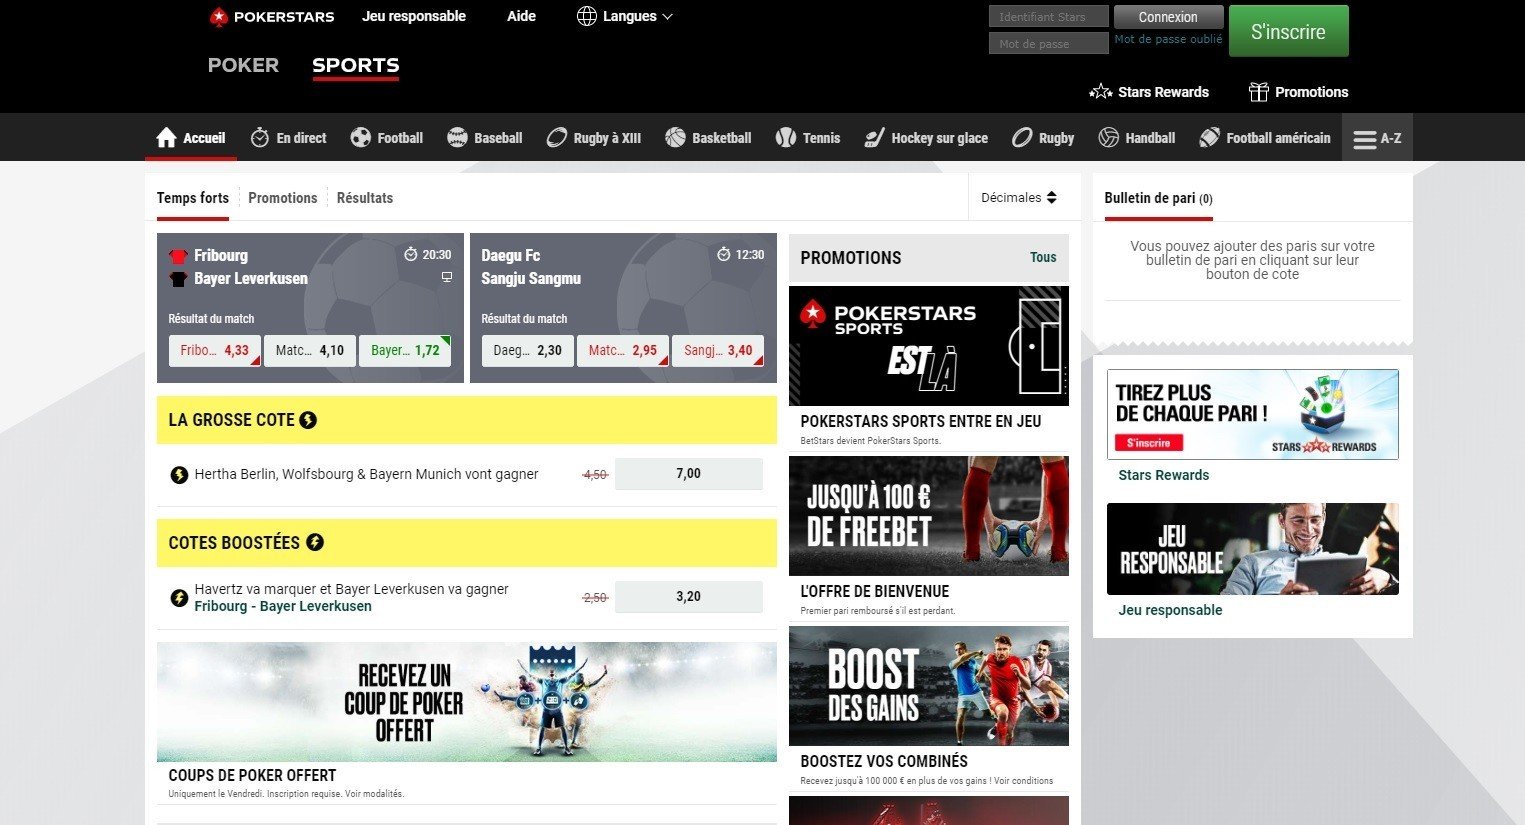Viewport: 1525px width, 825px height.
Task: Click the PokerStars Sports est là banner
Action: coord(929,346)
